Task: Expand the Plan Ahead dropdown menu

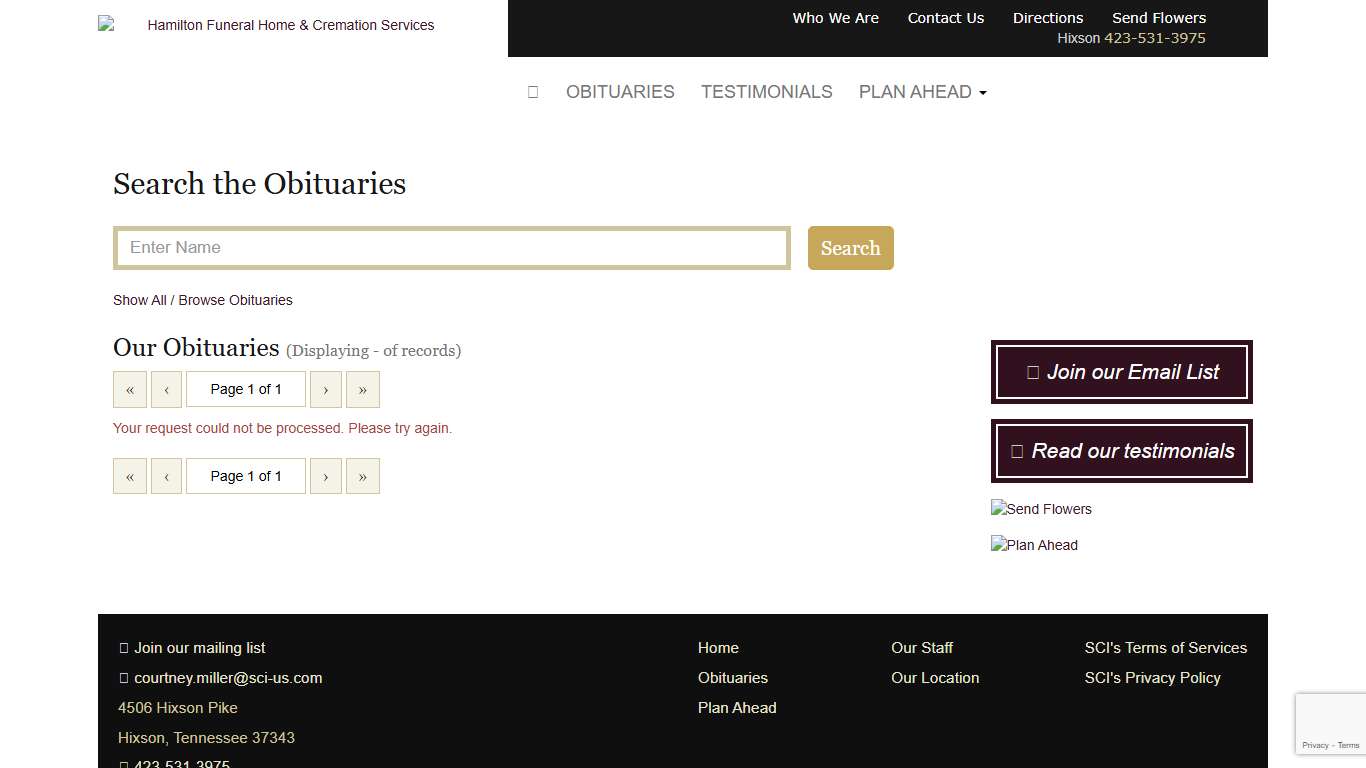Action: click(922, 92)
